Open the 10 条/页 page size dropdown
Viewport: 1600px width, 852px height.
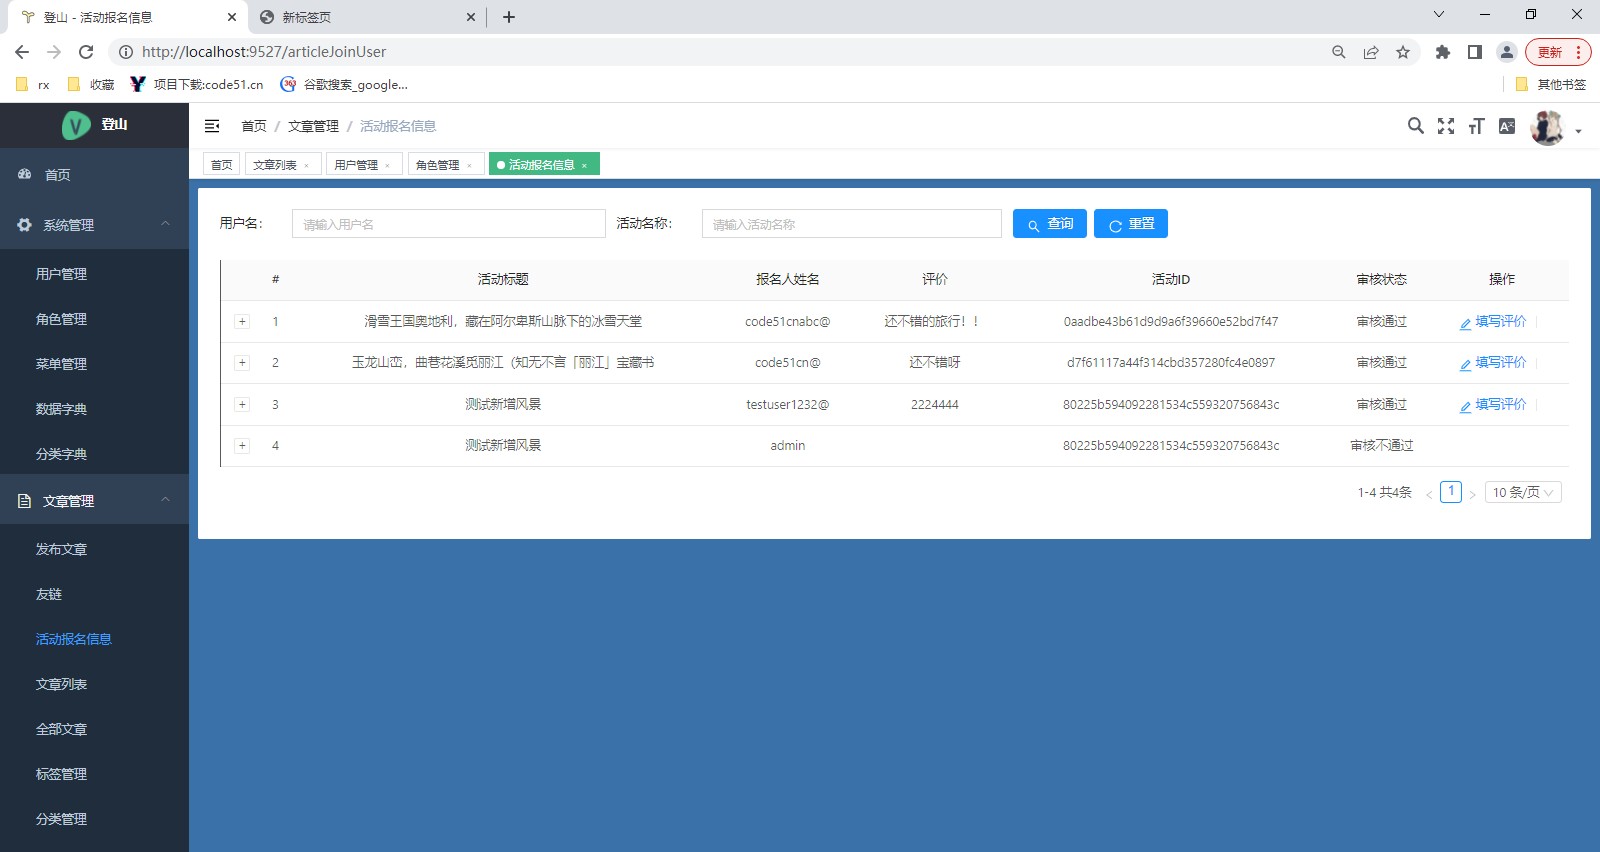1523,492
